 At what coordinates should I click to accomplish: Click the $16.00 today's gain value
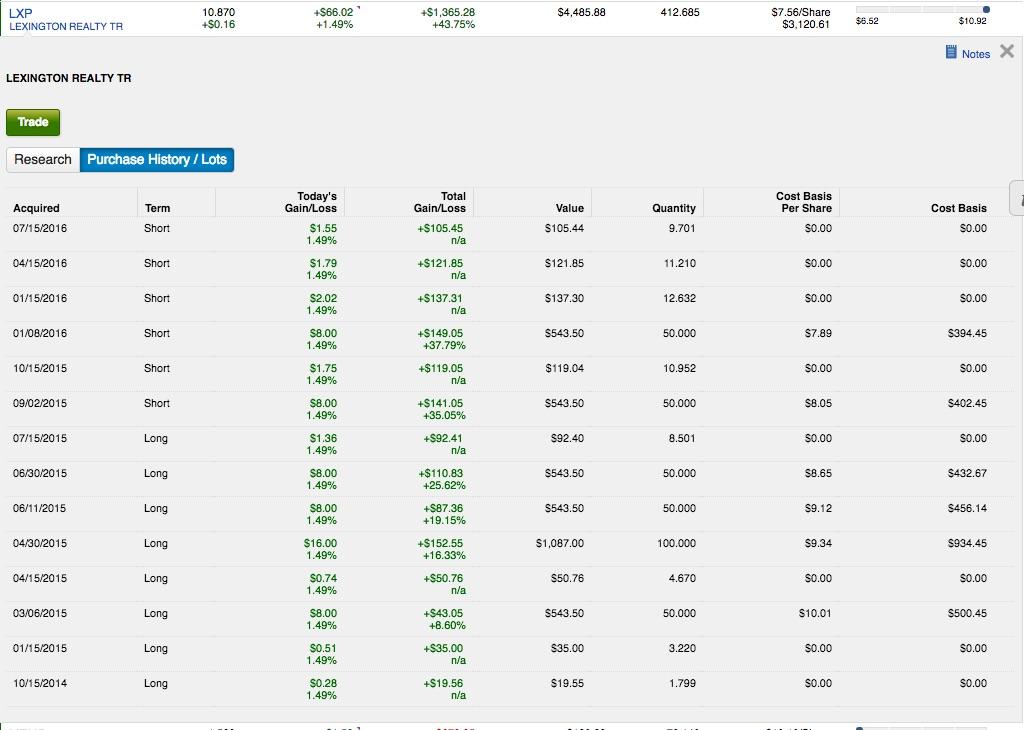coord(321,543)
